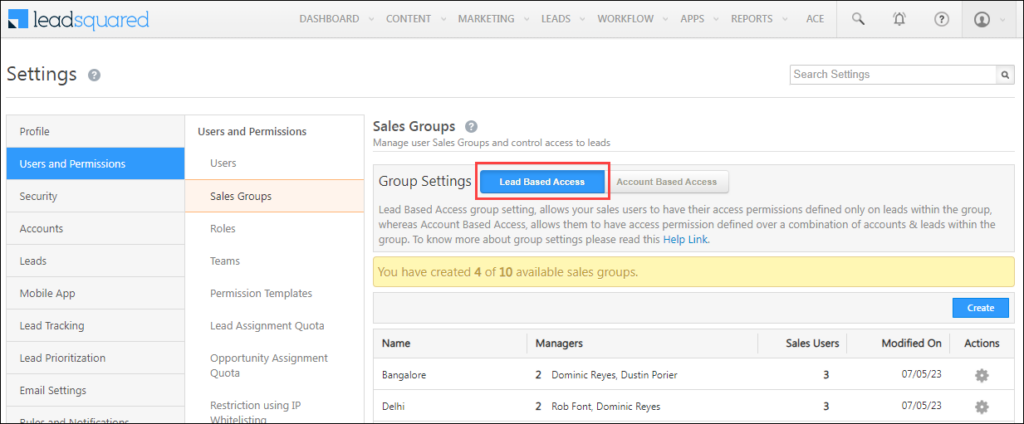Open the user profile avatar icon
The height and width of the screenshot is (424, 1024).
pyautogui.click(x=982, y=20)
